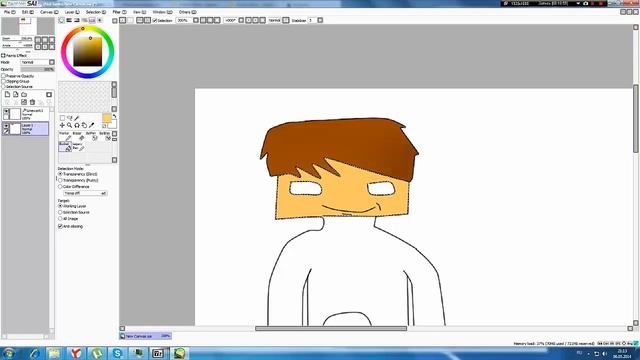This screenshot has height=360, width=640.
Task: Select Transparency (Fuzzy) detection mode
Action: [60, 180]
